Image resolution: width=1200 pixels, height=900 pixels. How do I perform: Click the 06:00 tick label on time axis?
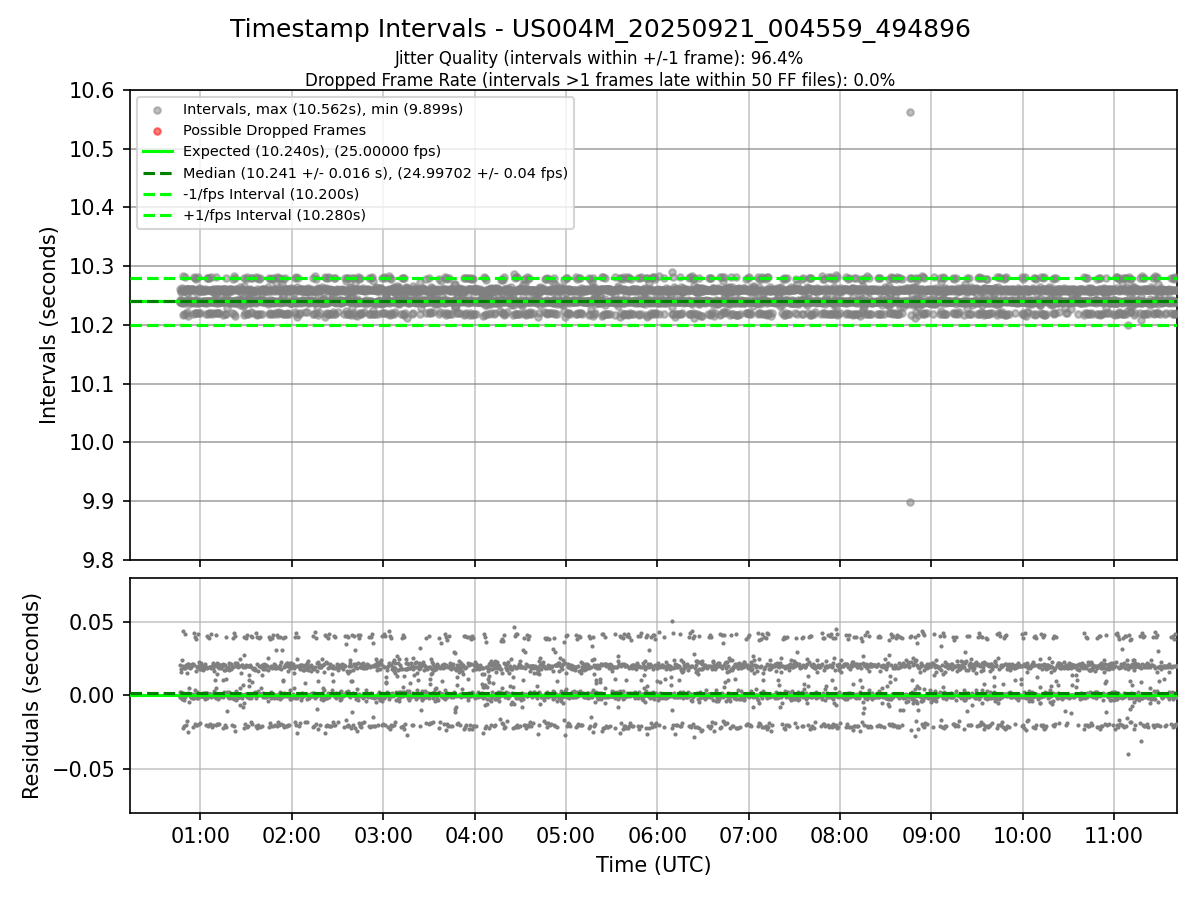(x=657, y=833)
